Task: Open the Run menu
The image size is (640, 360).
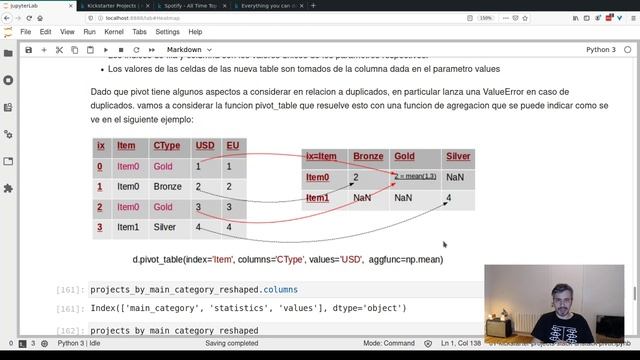Action: 89,32
